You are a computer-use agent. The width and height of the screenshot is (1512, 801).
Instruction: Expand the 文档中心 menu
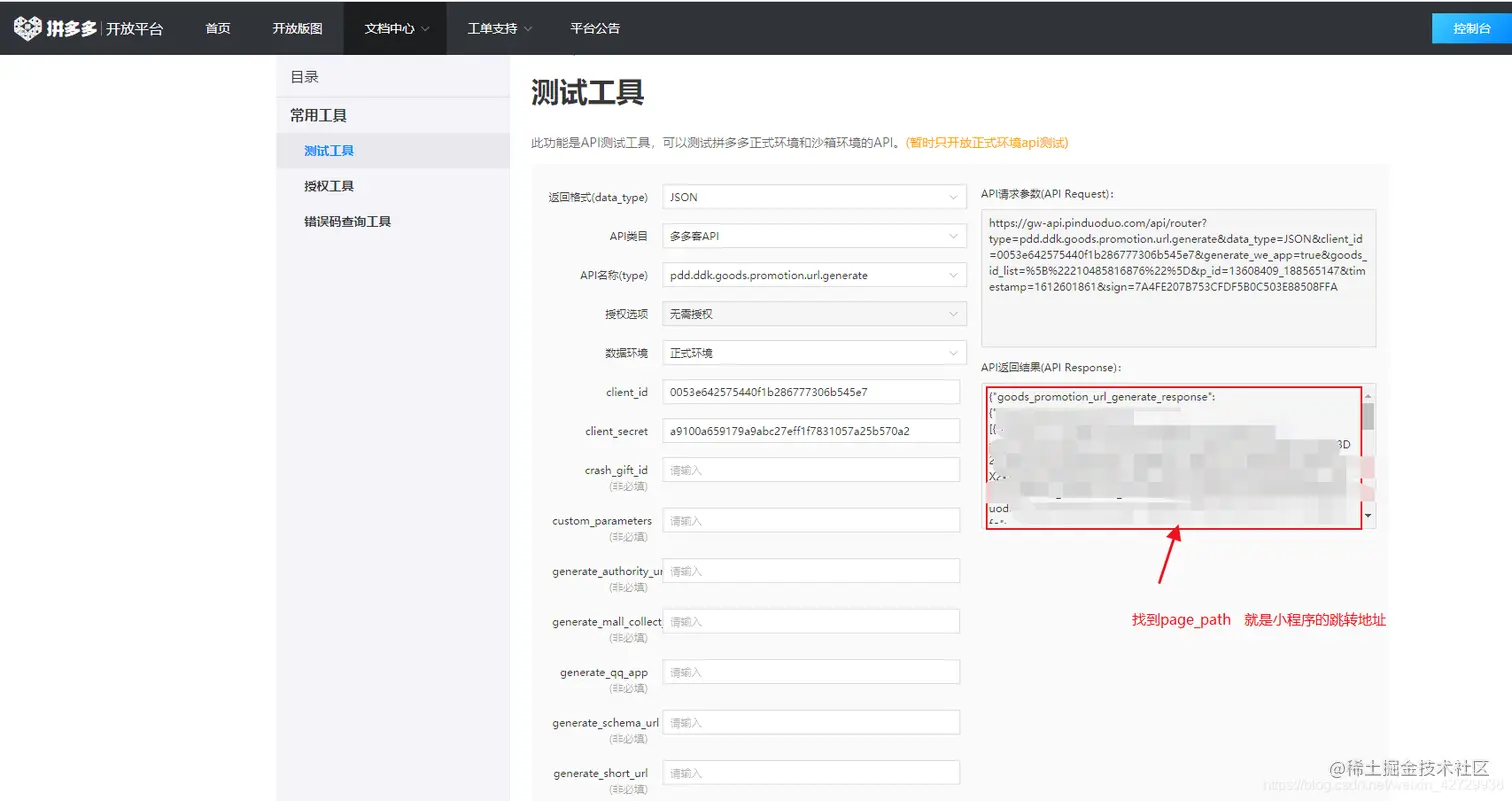coord(397,28)
